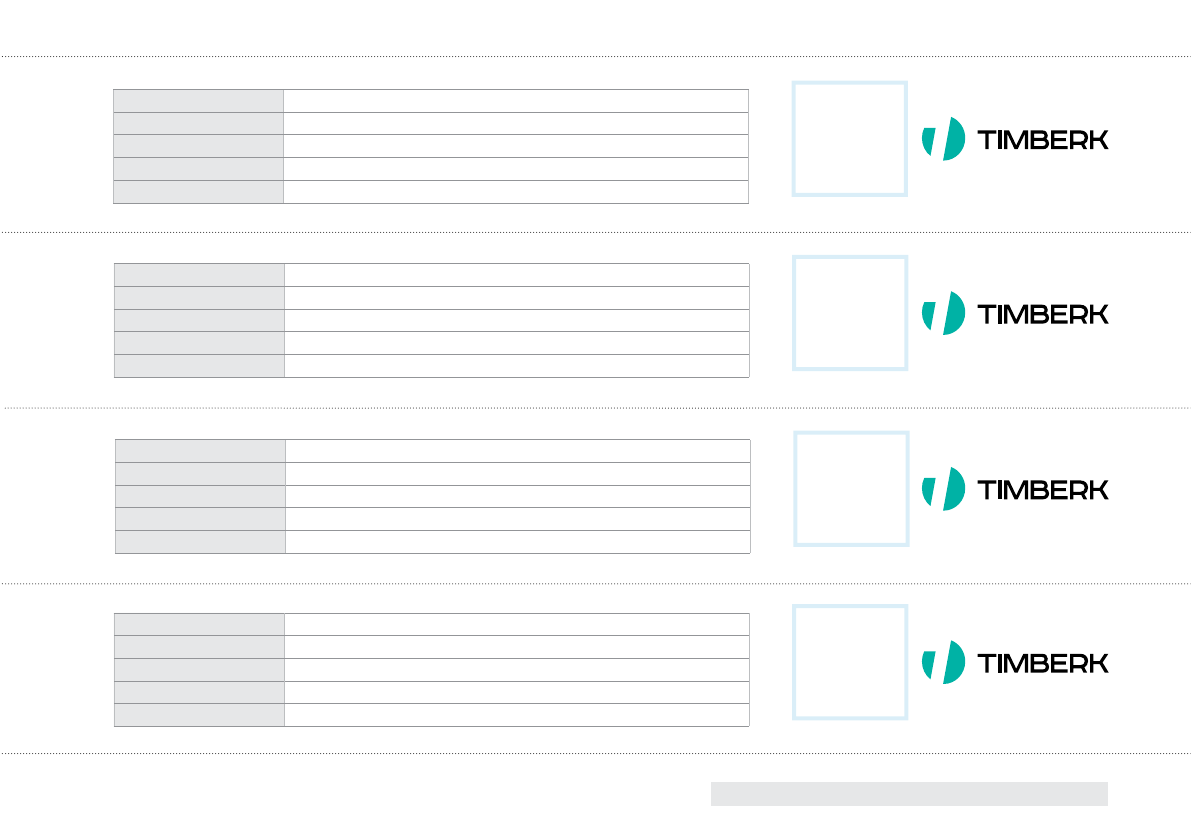Click the teal Timberk emblem in first section
This screenshot has height=839, width=1191.
[943, 139]
